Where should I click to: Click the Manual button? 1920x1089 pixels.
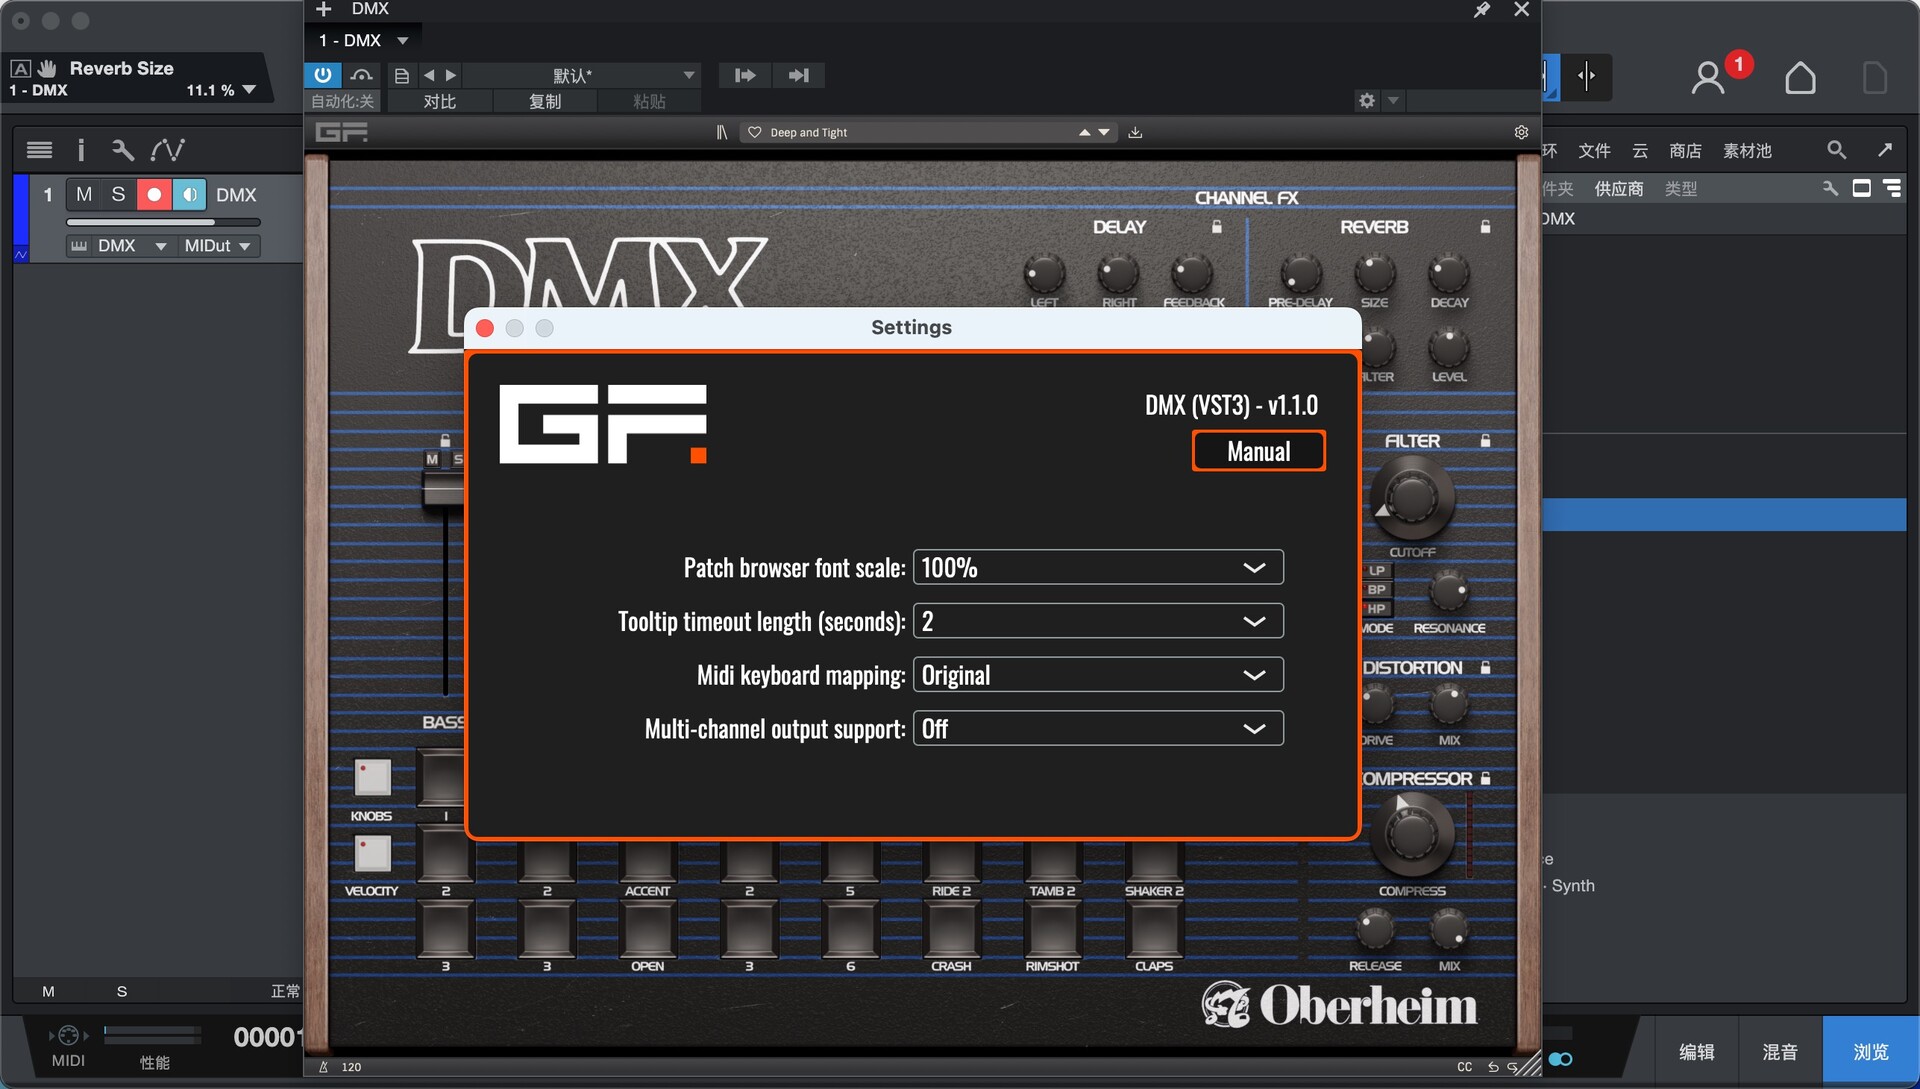(x=1258, y=451)
